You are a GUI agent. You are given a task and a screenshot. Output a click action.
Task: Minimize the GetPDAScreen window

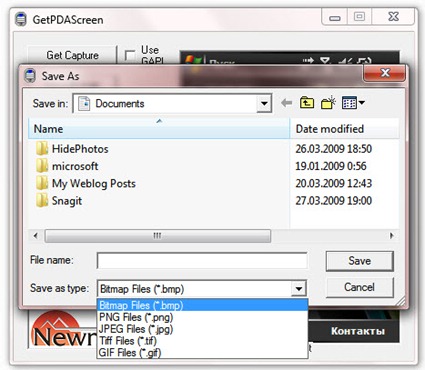coord(335,17)
